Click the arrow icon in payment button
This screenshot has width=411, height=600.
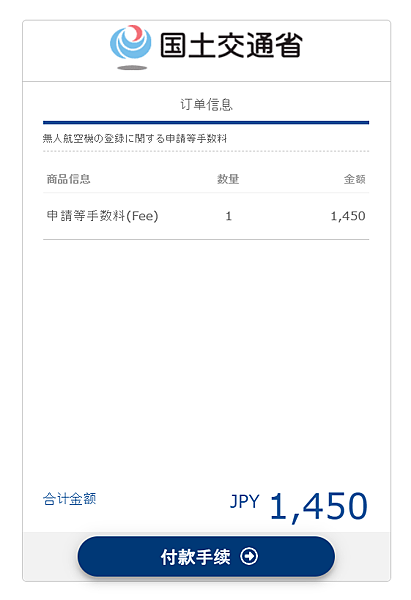tap(249, 556)
